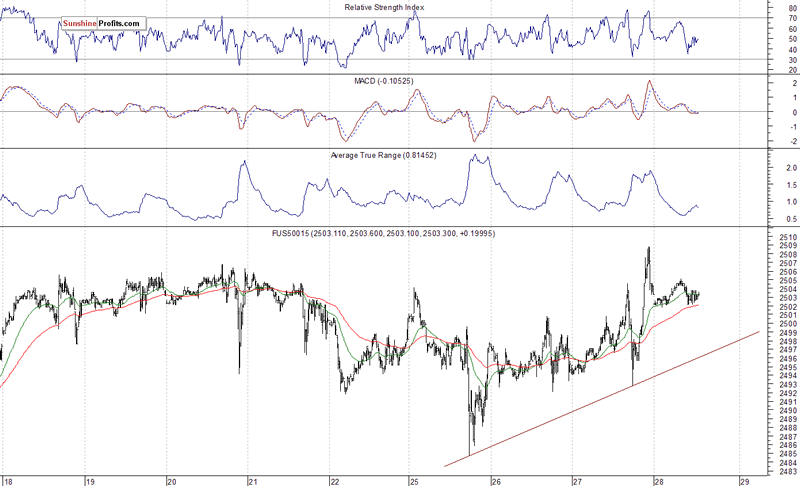This screenshot has height=486, width=800.
Task: Click date marker 18 on the time axis
Action: point(8,481)
